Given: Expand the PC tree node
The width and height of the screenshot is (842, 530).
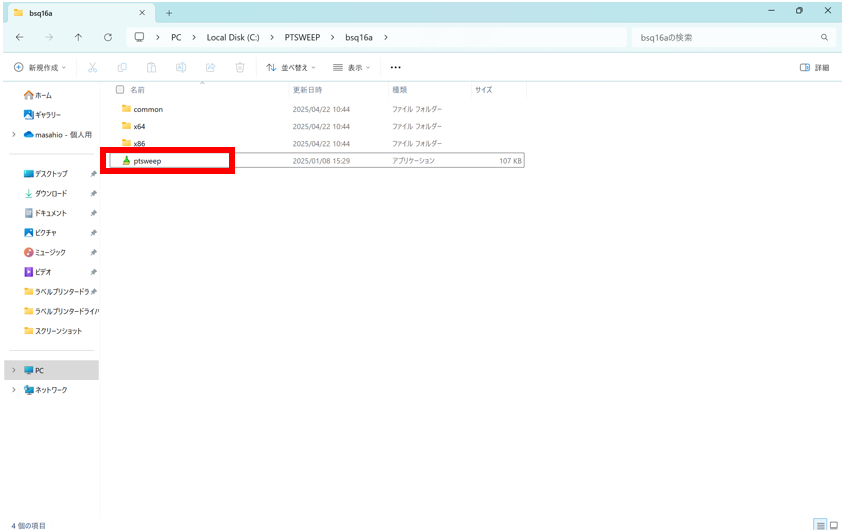Looking at the screenshot, I should (x=14, y=370).
